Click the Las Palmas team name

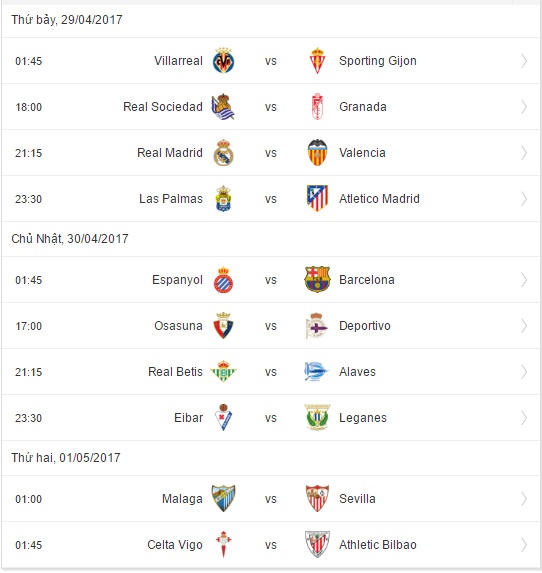coord(171,199)
